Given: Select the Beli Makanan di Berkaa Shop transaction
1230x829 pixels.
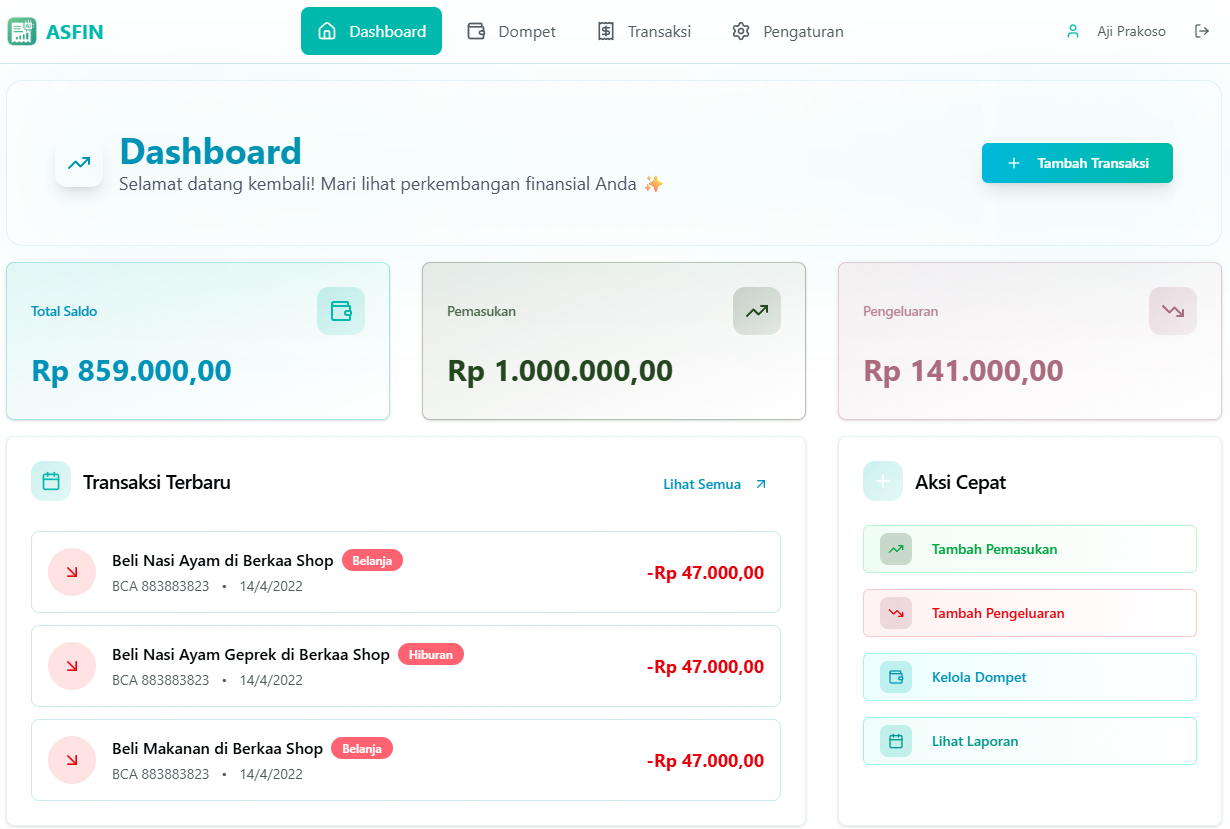Looking at the screenshot, I should point(406,760).
